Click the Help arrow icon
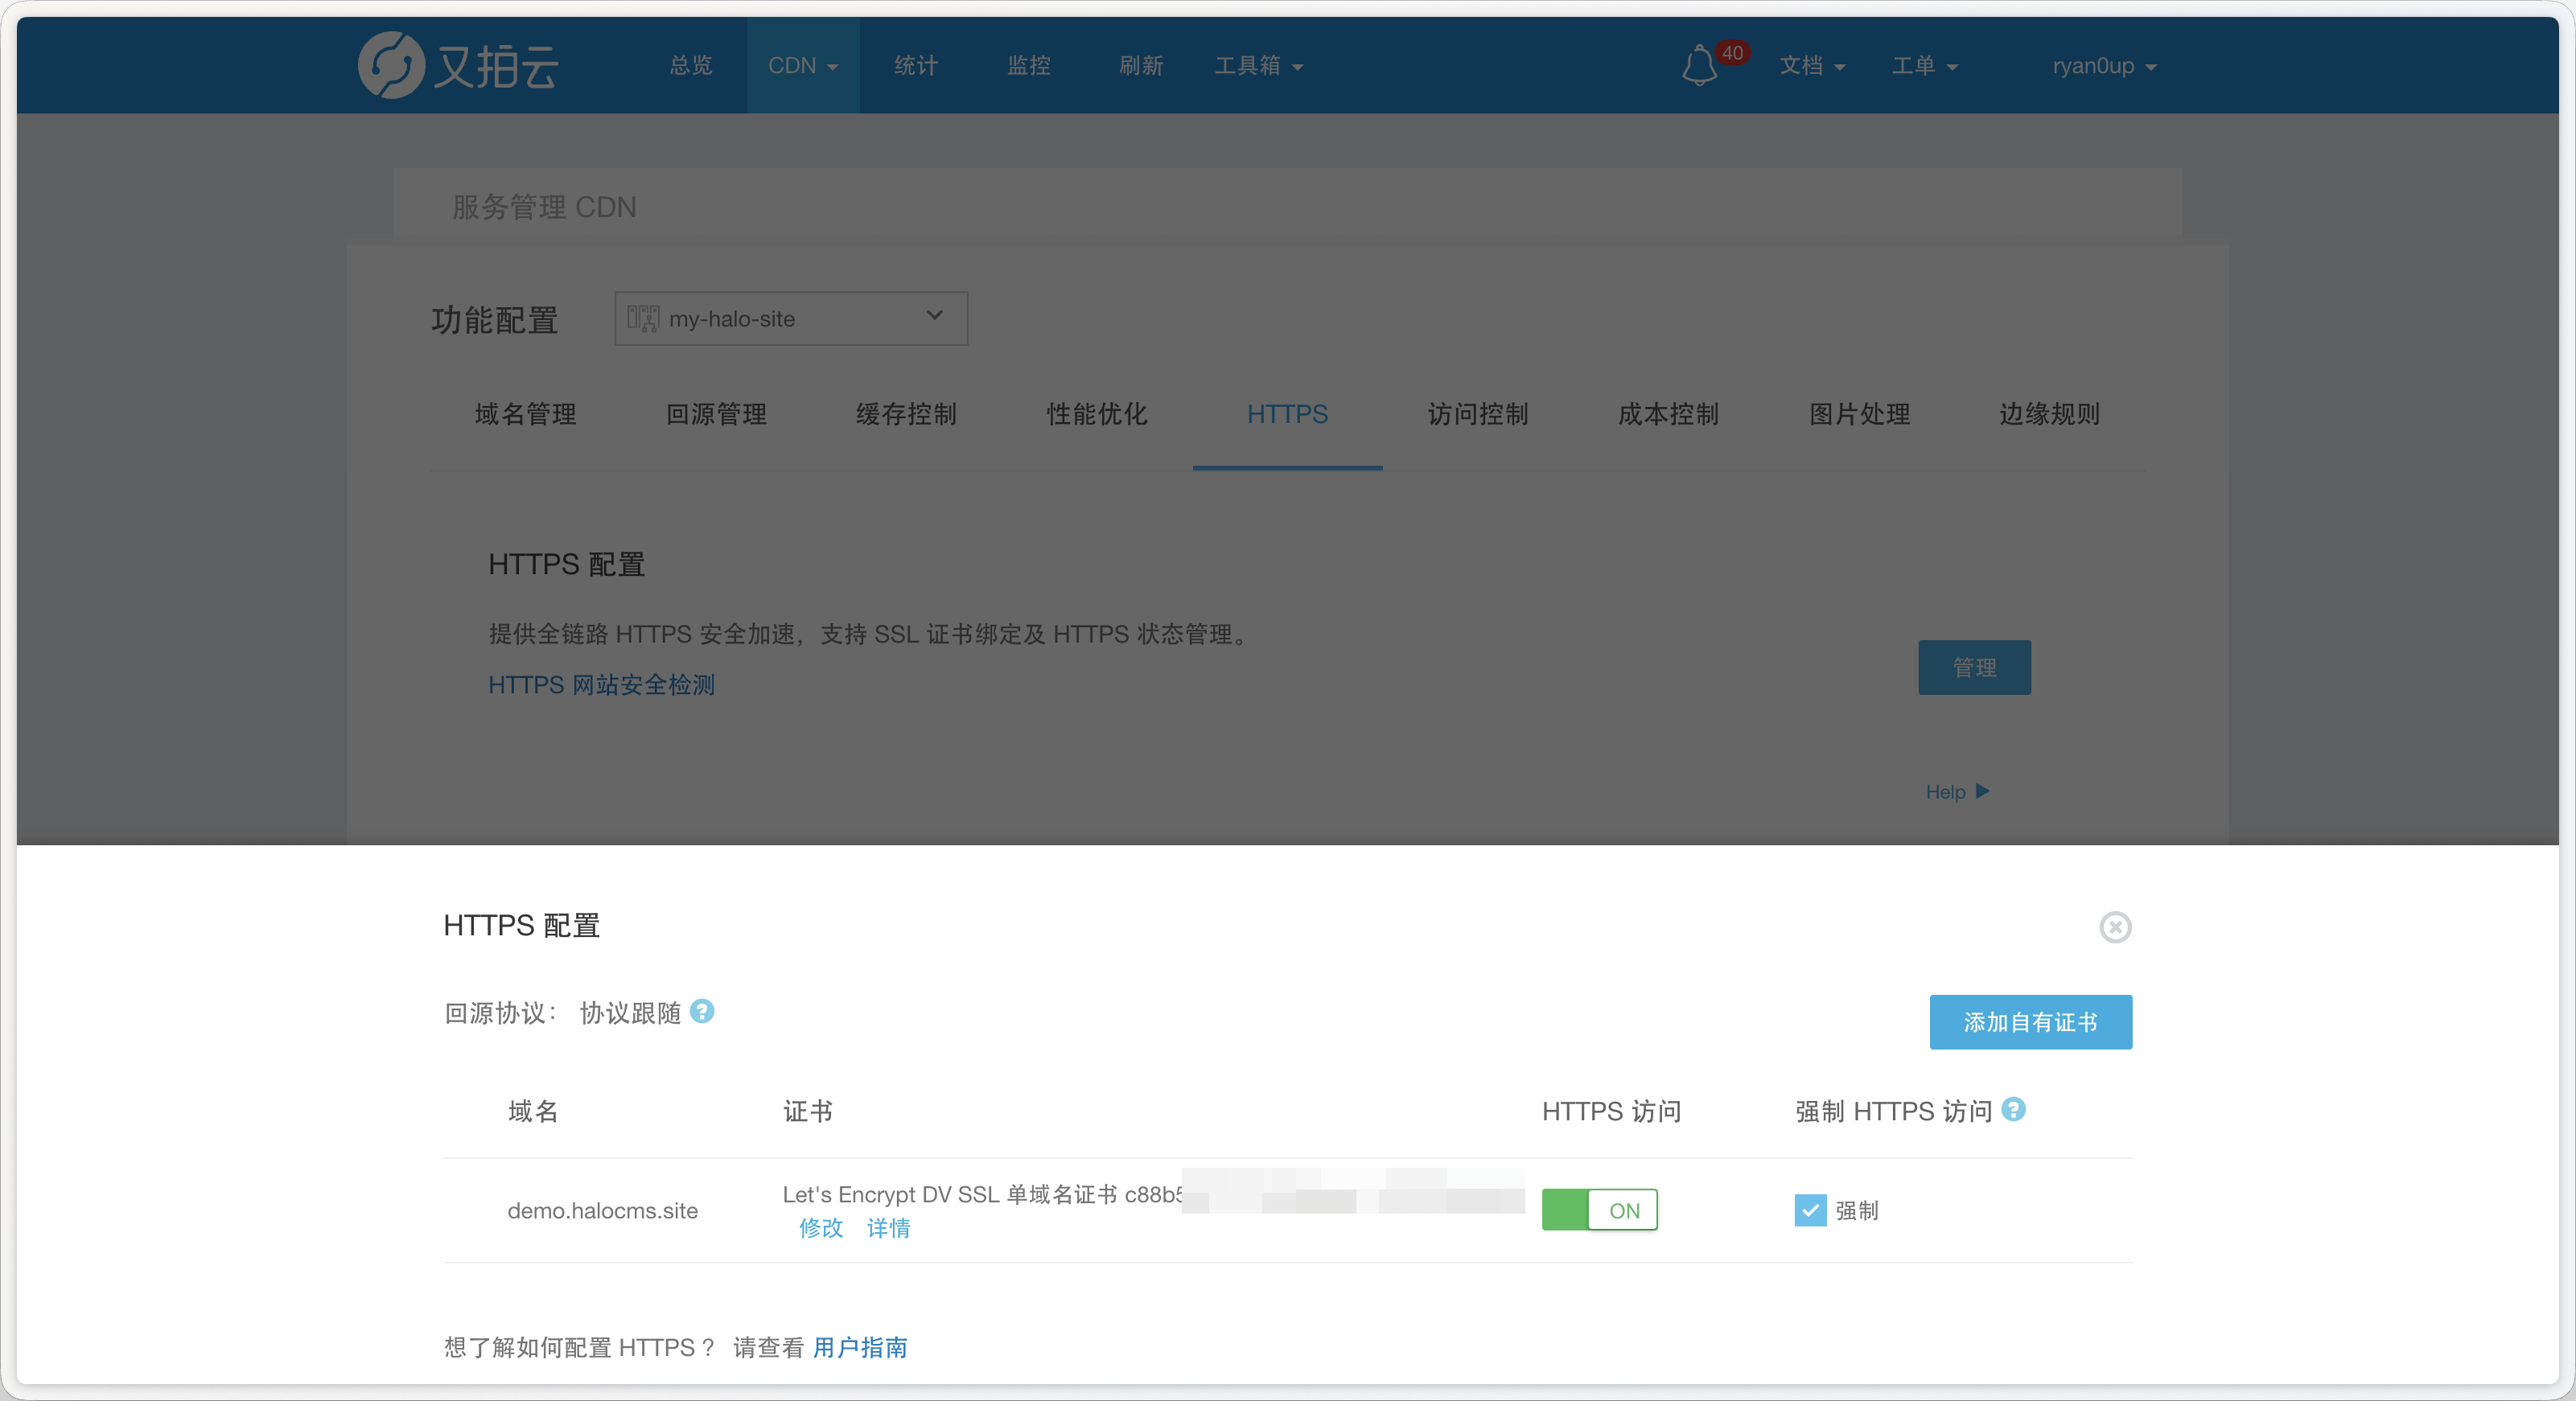The height and width of the screenshot is (1401, 2576). tap(1982, 791)
